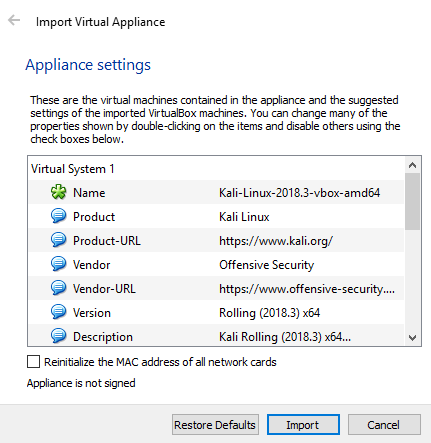
Task: Click the Vendor-URL row bubble icon
Action: (59, 288)
